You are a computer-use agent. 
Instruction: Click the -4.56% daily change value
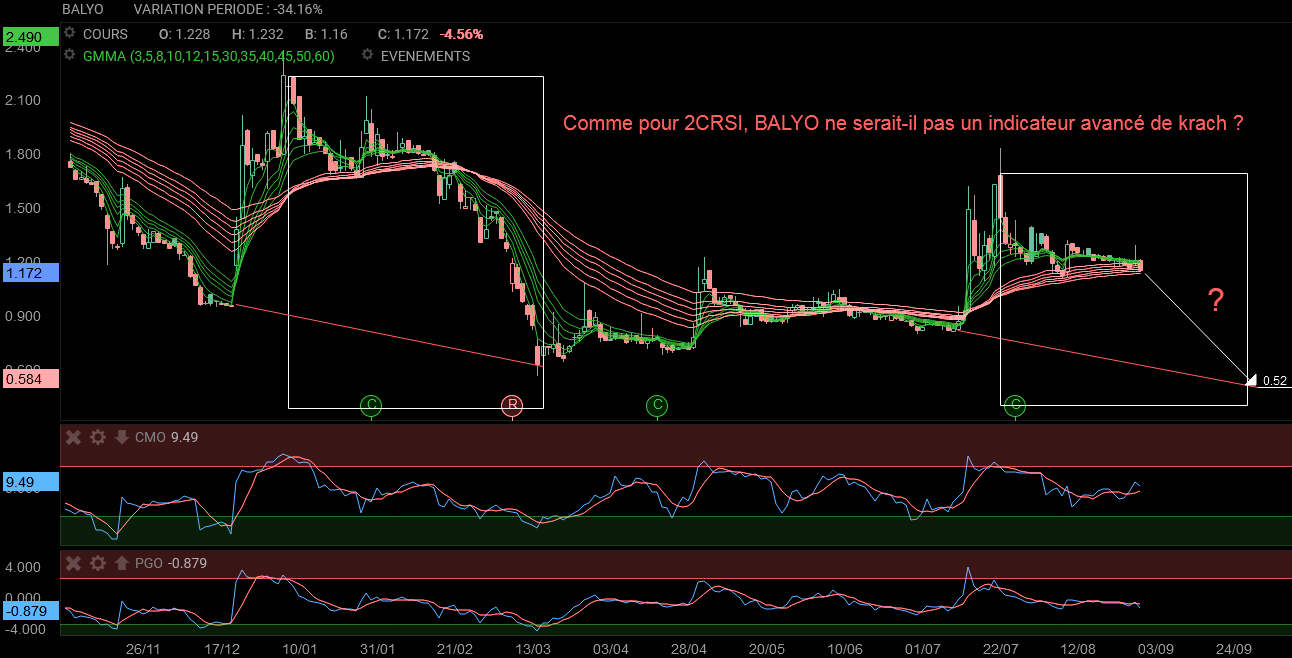[x=461, y=34]
